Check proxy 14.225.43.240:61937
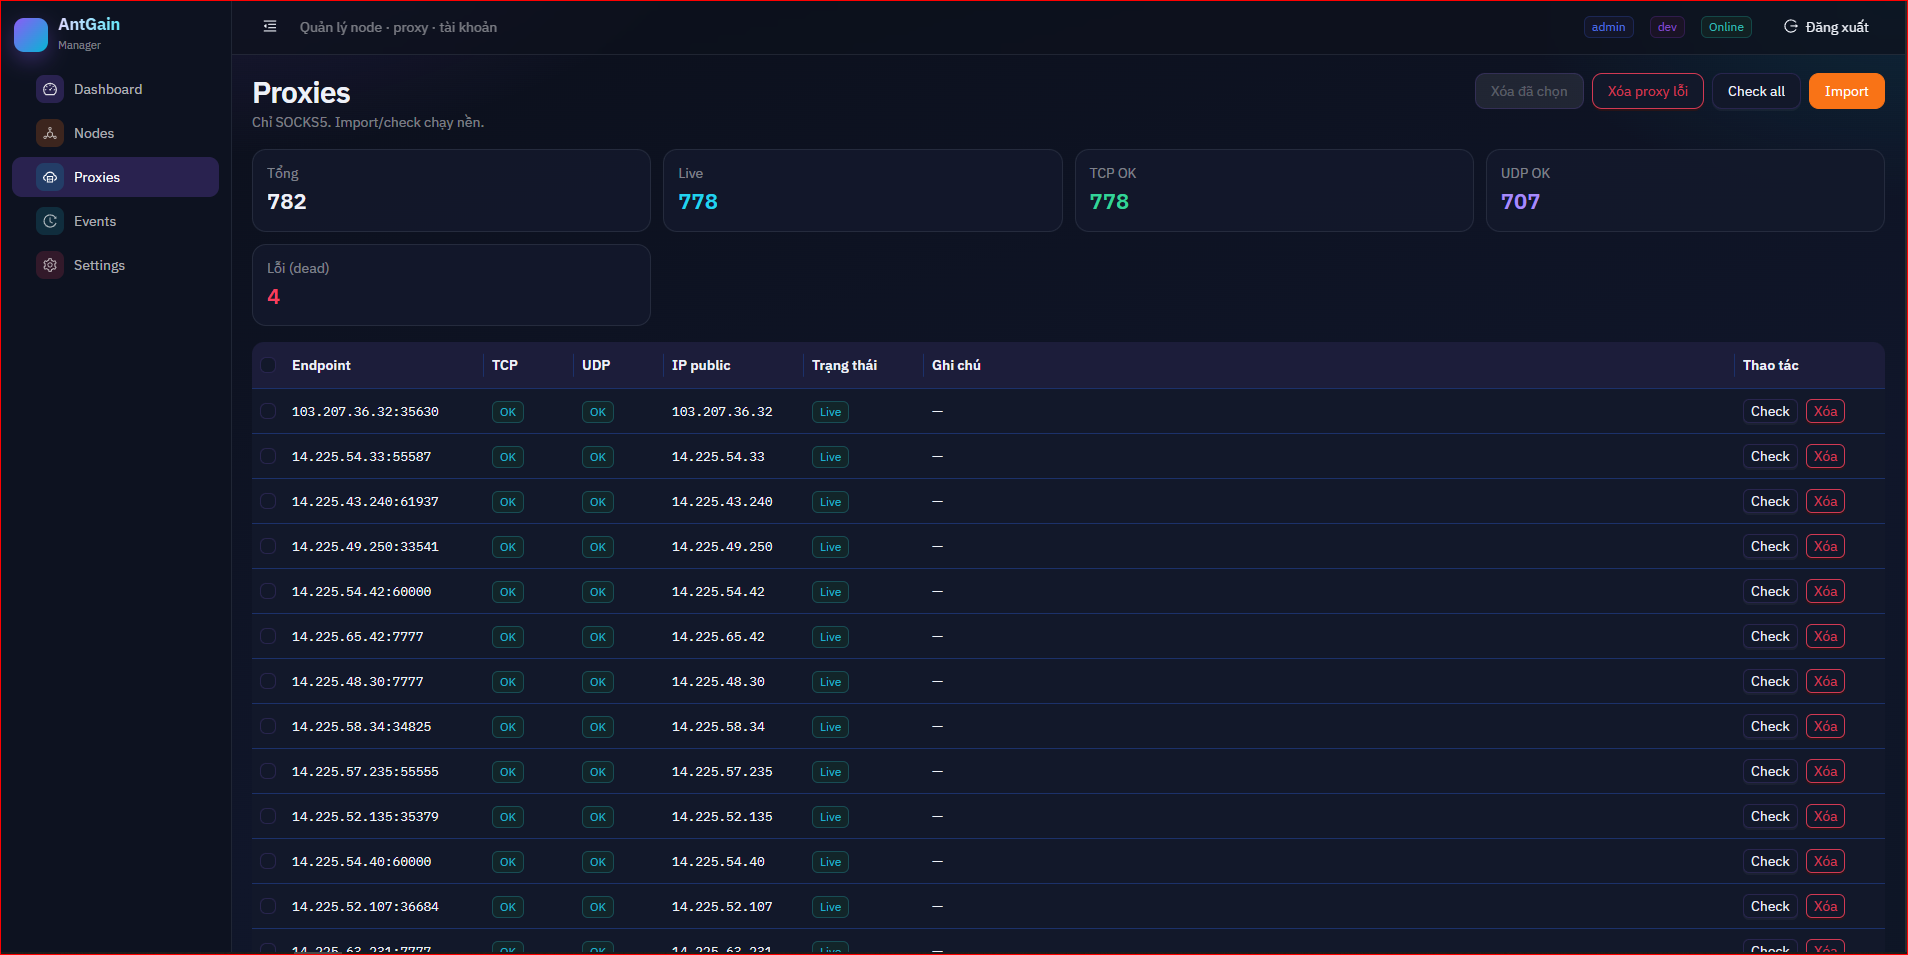Image resolution: width=1908 pixels, height=955 pixels. pos(1770,501)
